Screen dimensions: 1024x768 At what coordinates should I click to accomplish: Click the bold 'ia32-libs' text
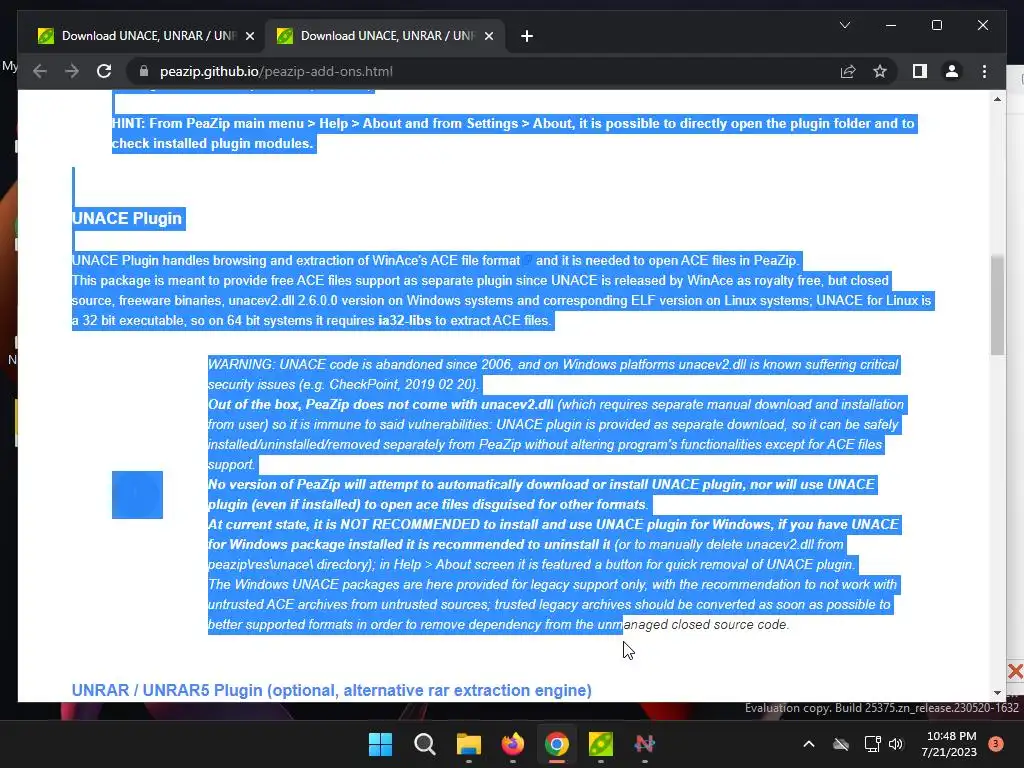(x=405, y=321)
